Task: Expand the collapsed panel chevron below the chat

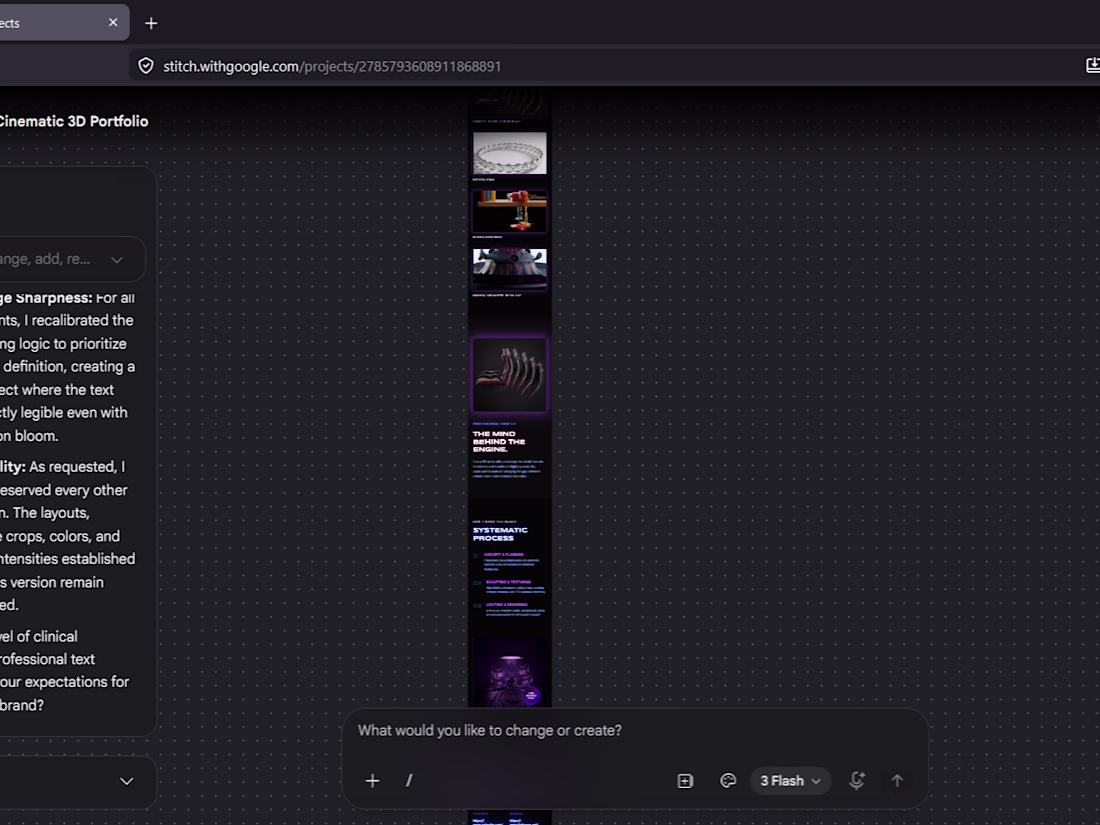Action: coord(126,781)
